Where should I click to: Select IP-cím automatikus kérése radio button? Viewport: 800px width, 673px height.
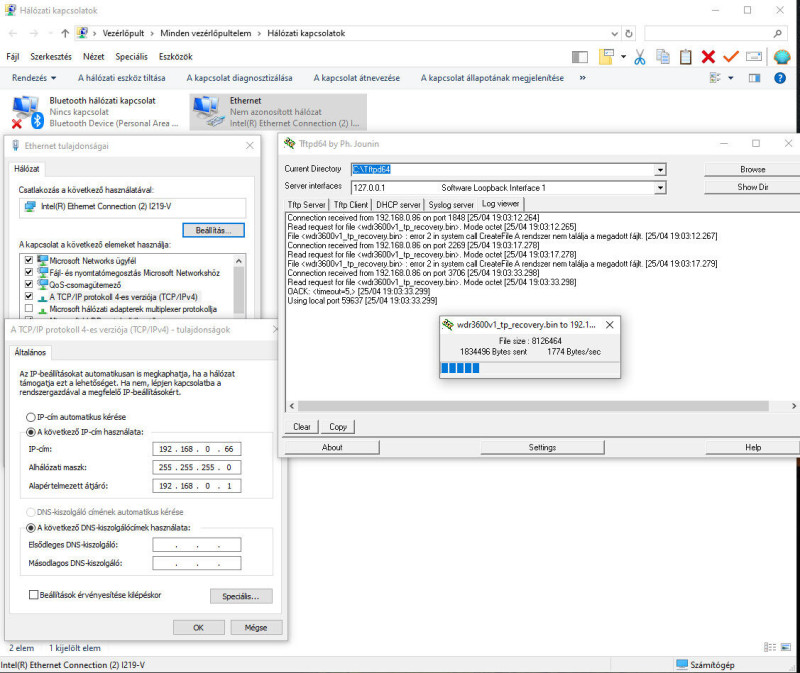(31, 417)
